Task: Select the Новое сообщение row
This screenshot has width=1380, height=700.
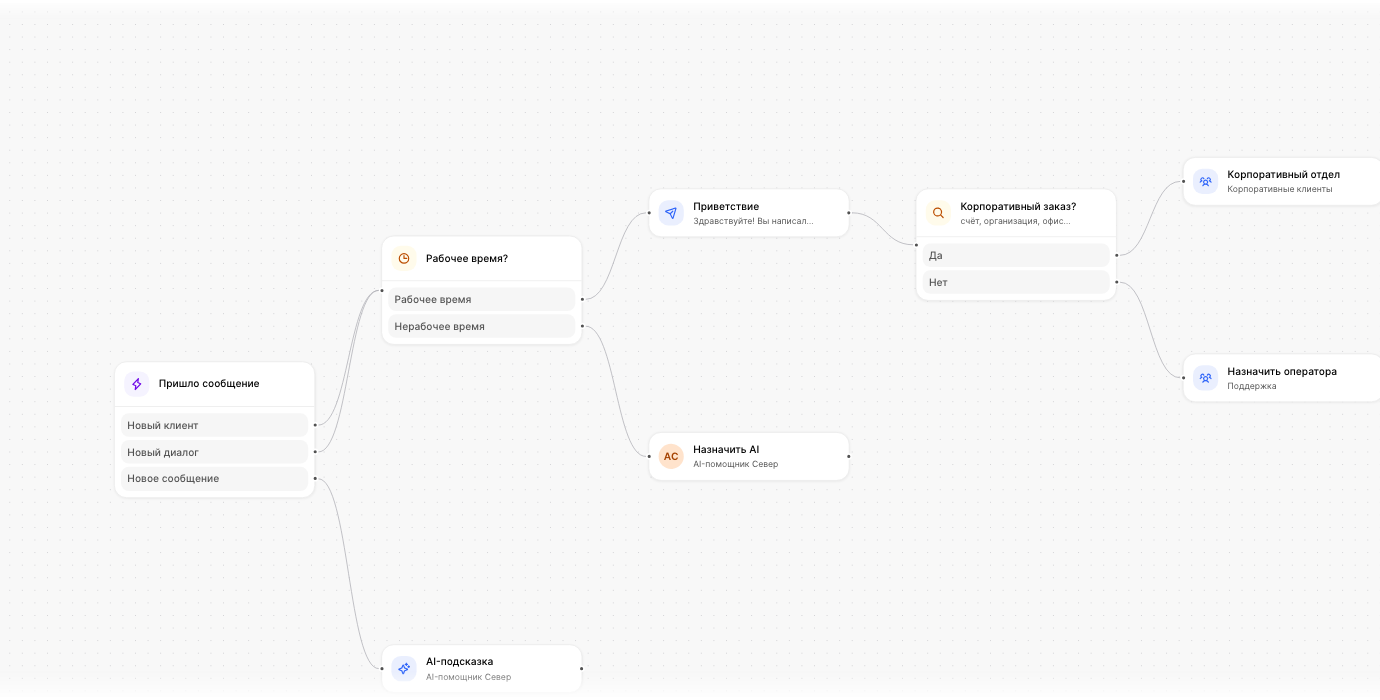Action: point(215,478)
